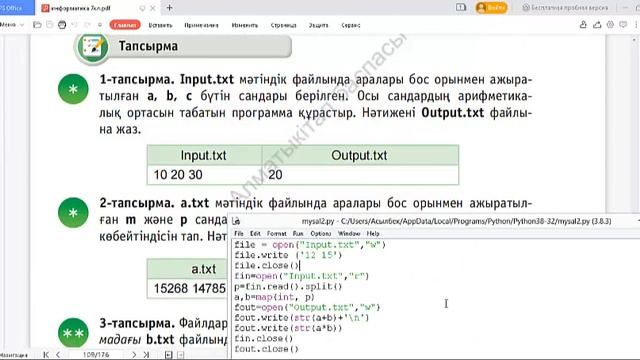Click the Input.txt table header
Viewport: 640px width, 360px height.
(x=204, y=156)
